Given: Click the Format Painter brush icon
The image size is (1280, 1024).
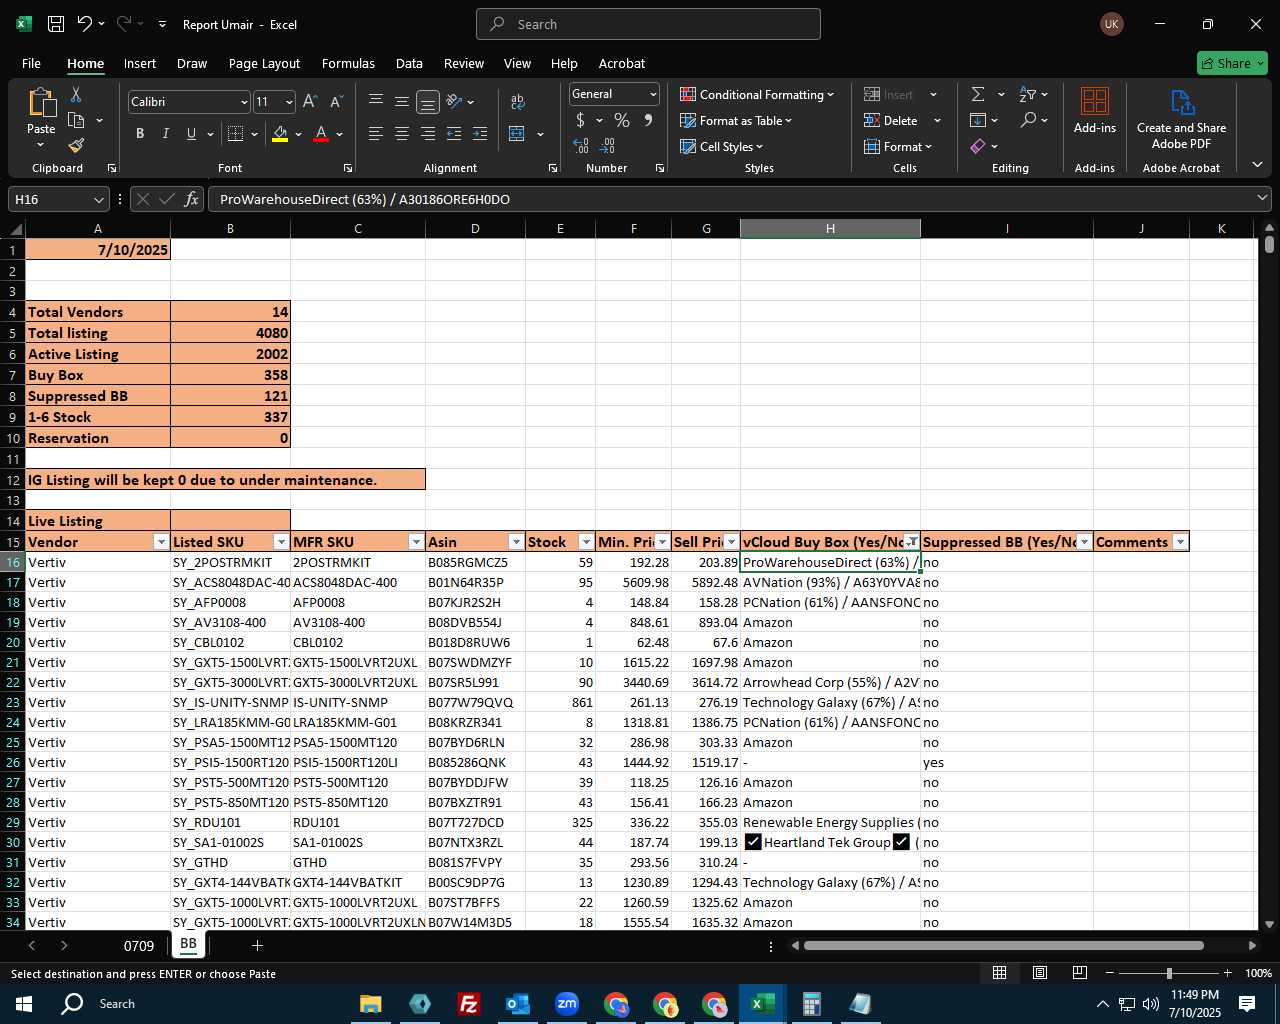Looking at the screenshot, I should click(x=76, y=145).
